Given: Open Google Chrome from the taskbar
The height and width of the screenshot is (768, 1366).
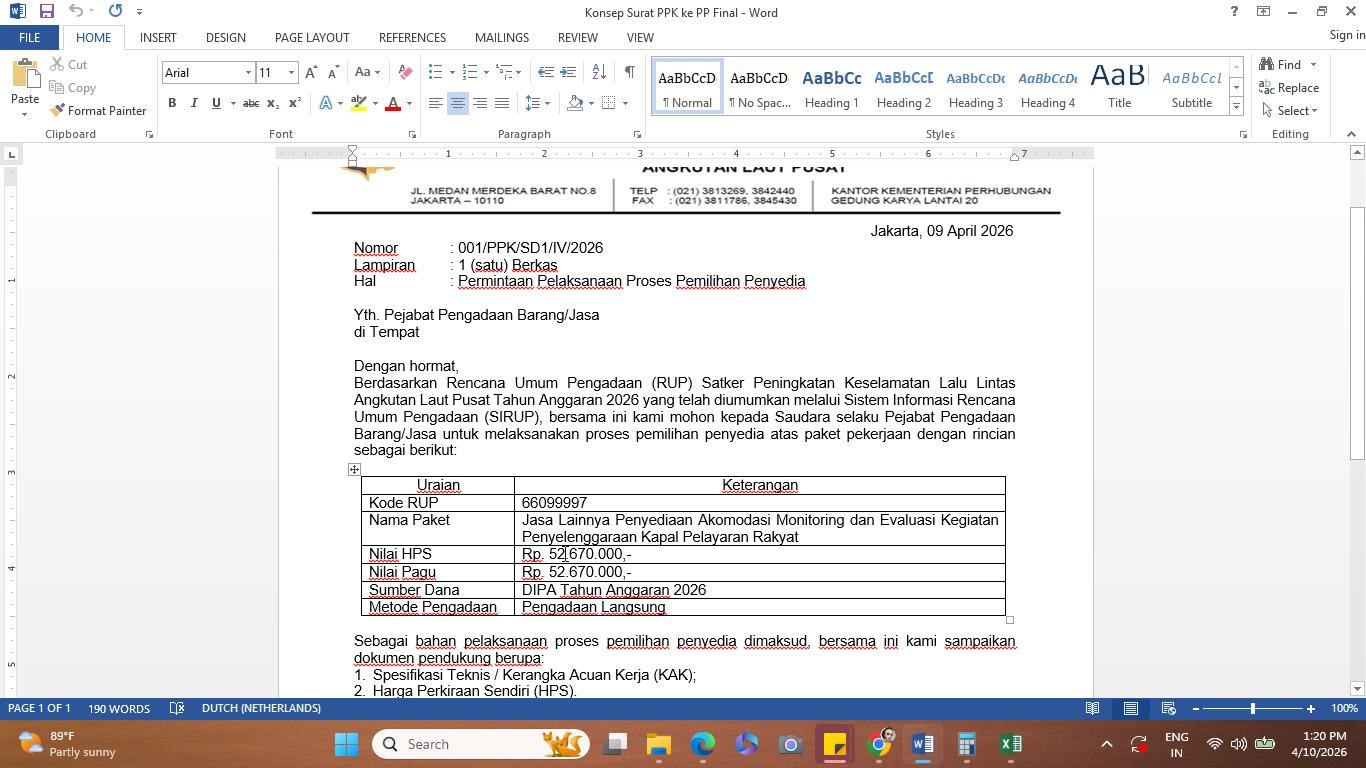Looking at the screenshot, I should pos(879,744).
